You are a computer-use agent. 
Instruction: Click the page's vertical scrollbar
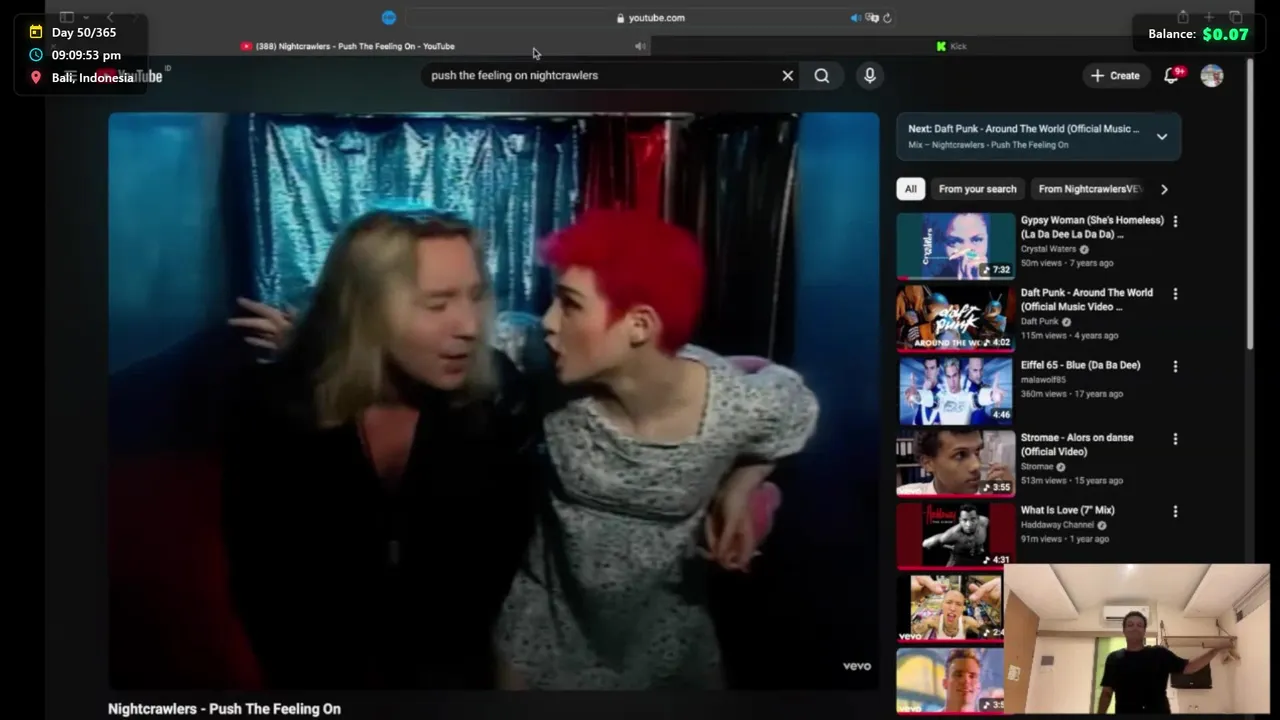(1250, 205)
